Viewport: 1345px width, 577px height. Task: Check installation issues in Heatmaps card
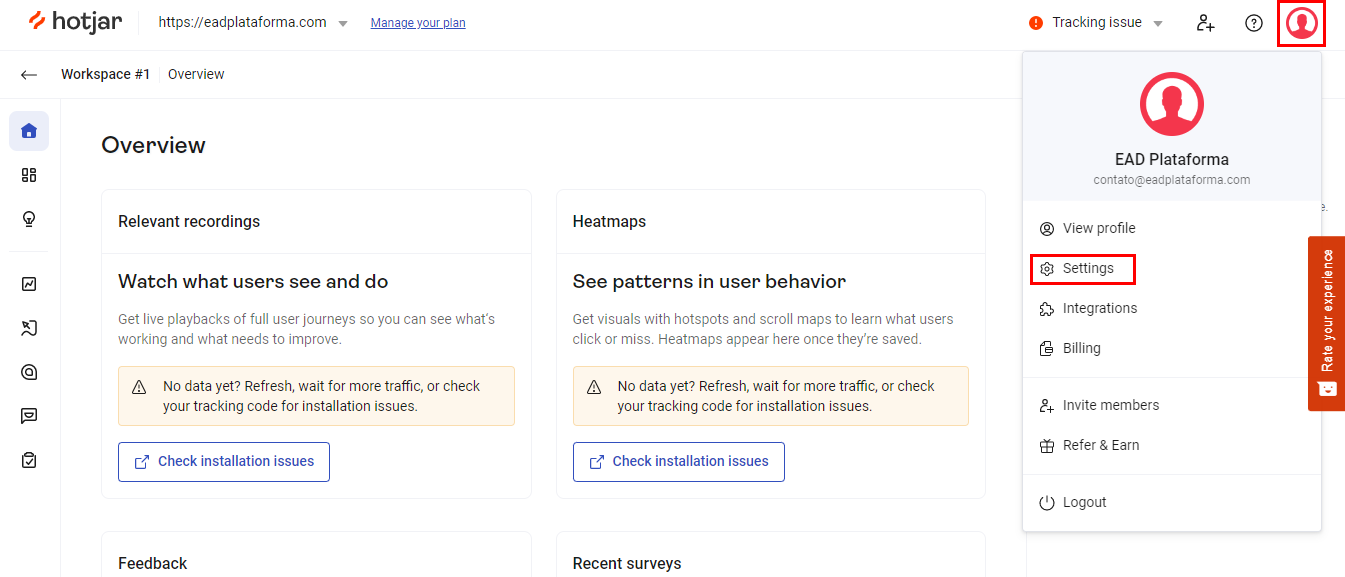[679, 462]
